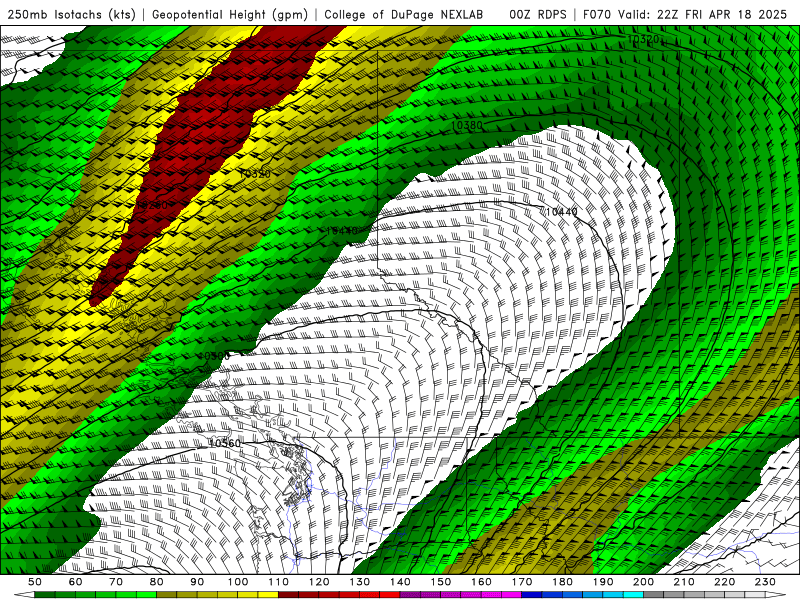Select the "Geopotential Height (gpm)" header label

230,15
